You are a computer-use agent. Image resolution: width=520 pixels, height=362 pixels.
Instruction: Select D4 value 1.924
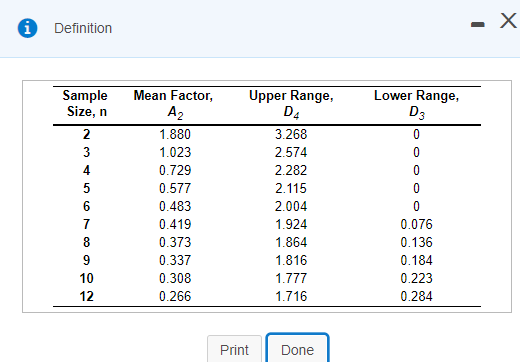[291, 225]
